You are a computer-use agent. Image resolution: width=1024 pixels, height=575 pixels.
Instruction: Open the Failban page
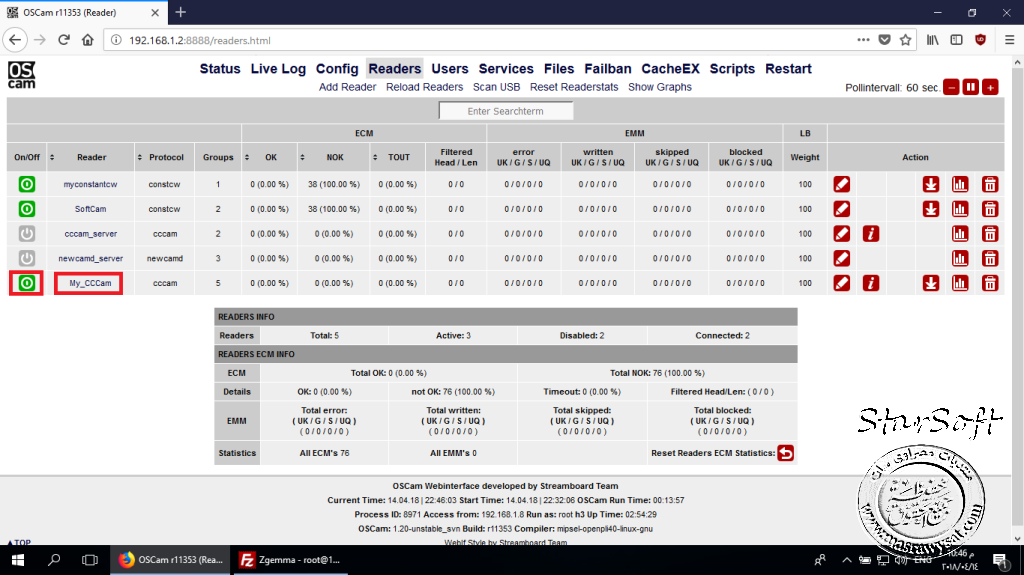pyautogui.click(x=608, y=69)
